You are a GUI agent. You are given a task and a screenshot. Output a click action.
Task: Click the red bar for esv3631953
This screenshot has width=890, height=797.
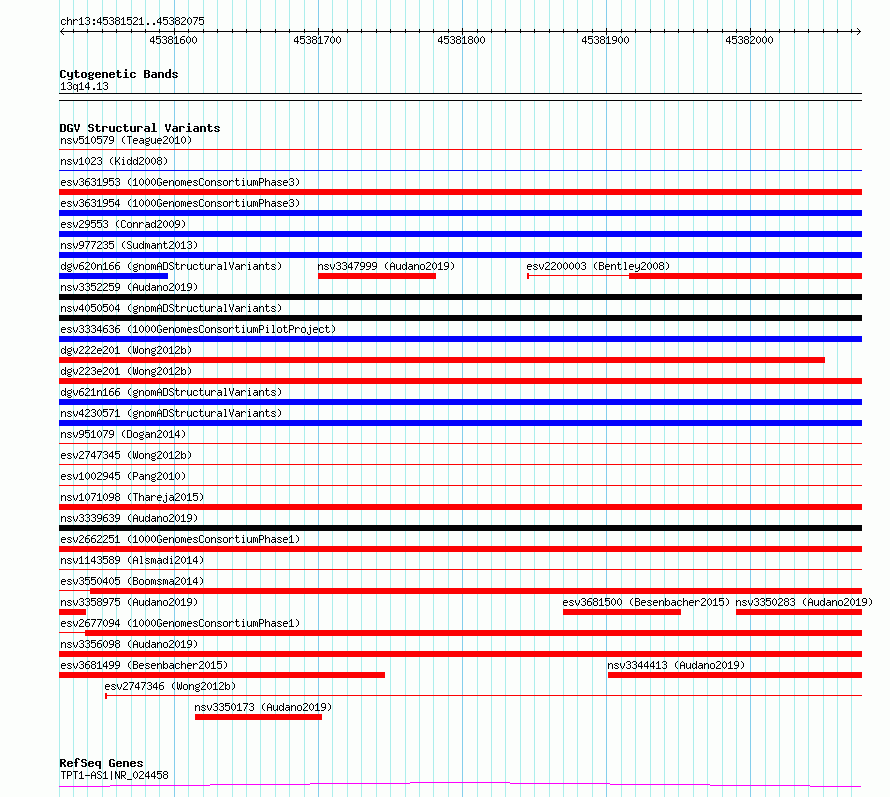[460, 192]
